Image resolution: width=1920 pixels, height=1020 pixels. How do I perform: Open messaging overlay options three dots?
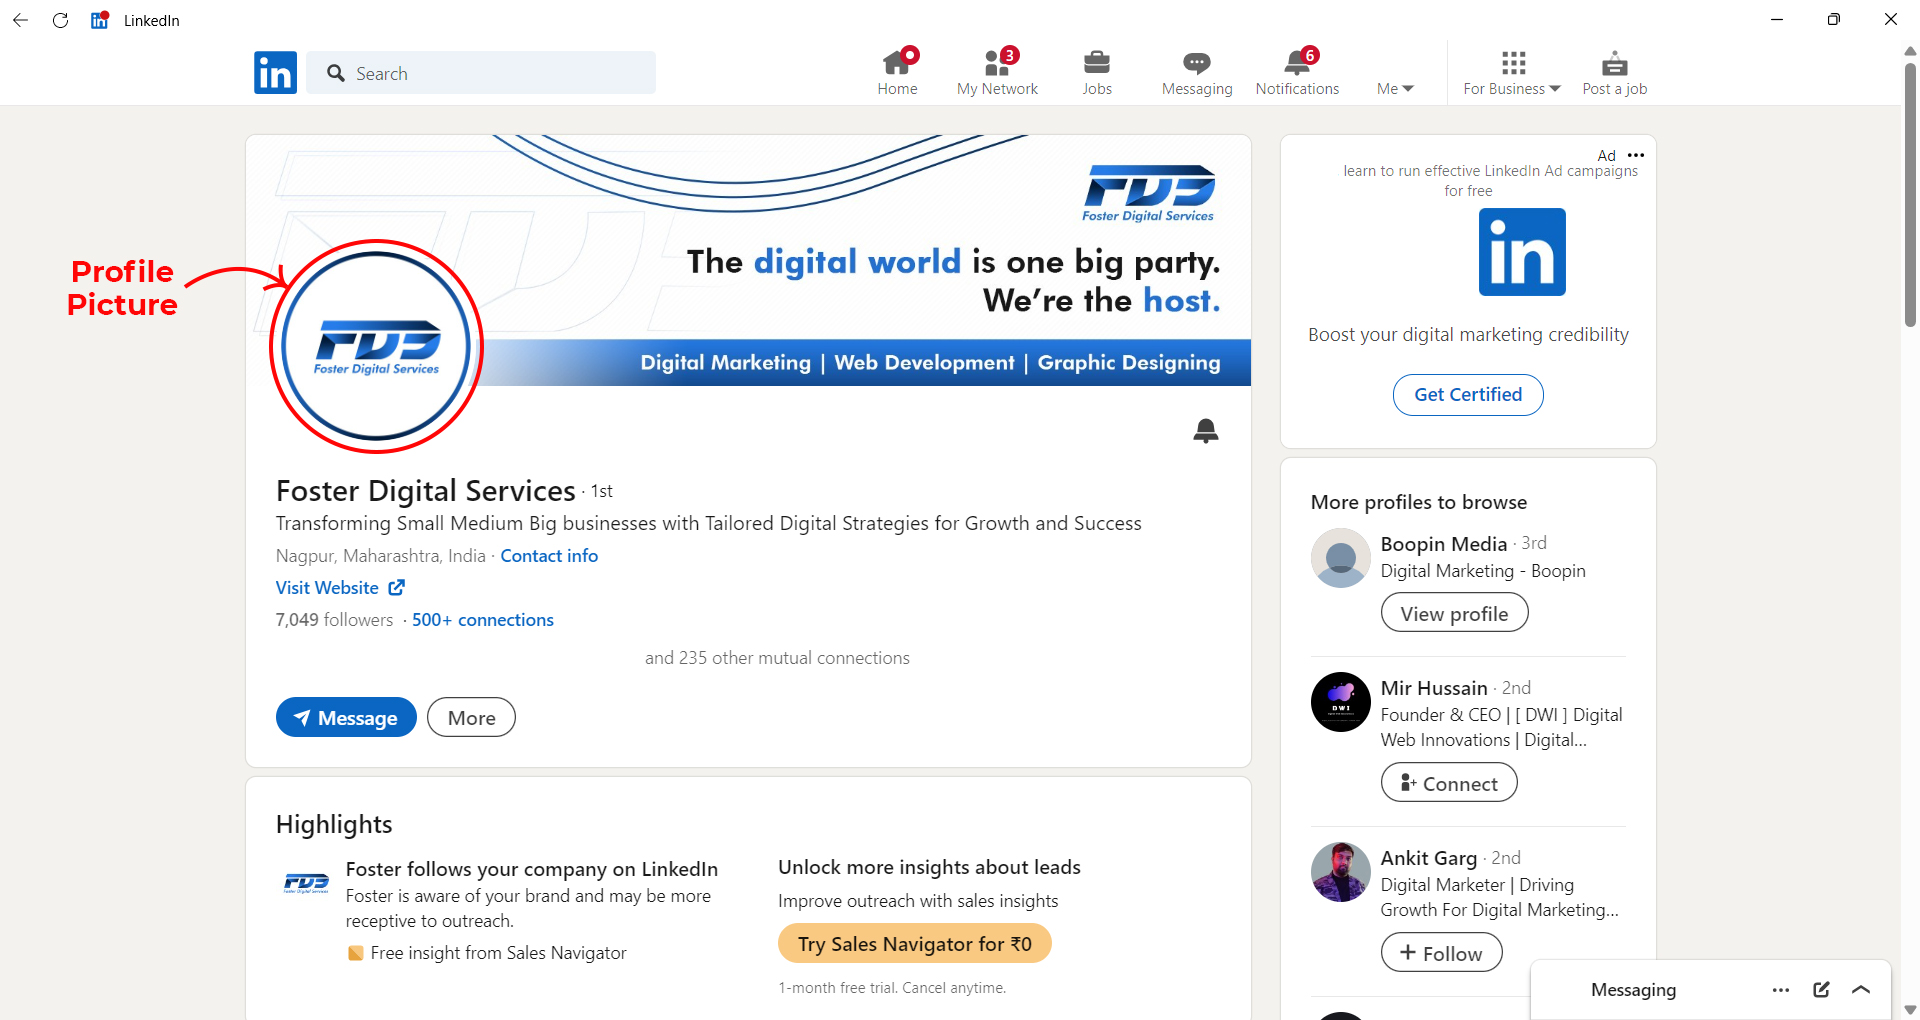(1781, 990)
